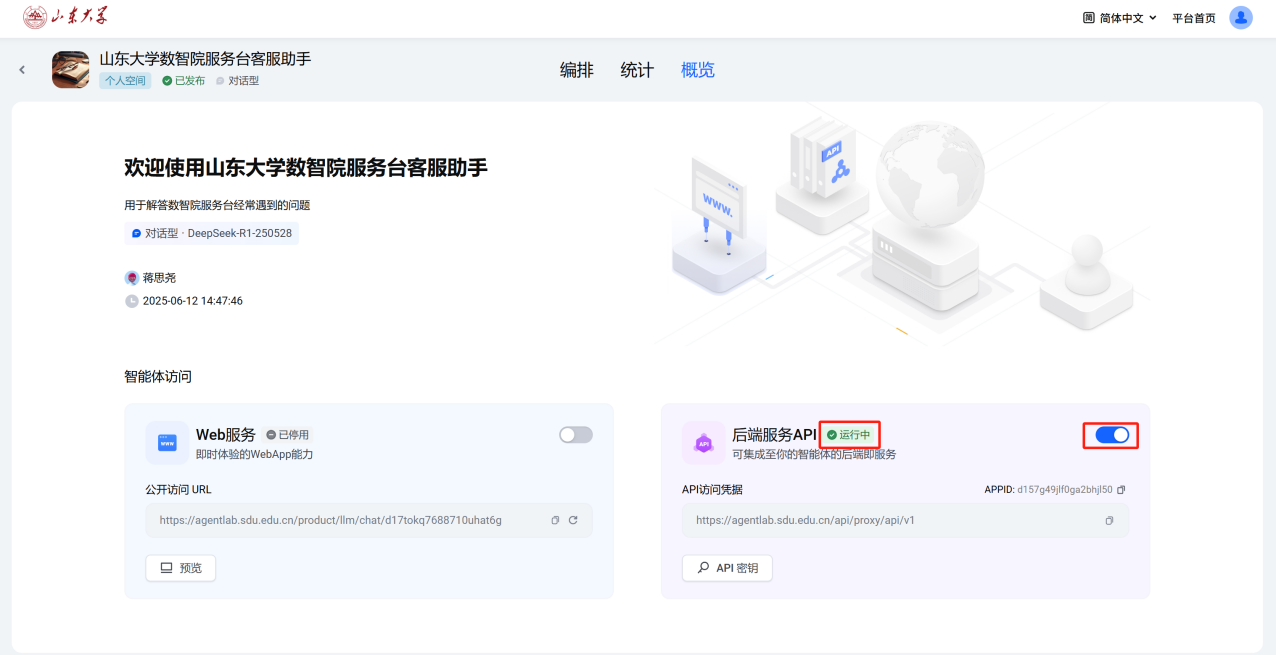Copy the API proxy URL

click(1109, 521)
